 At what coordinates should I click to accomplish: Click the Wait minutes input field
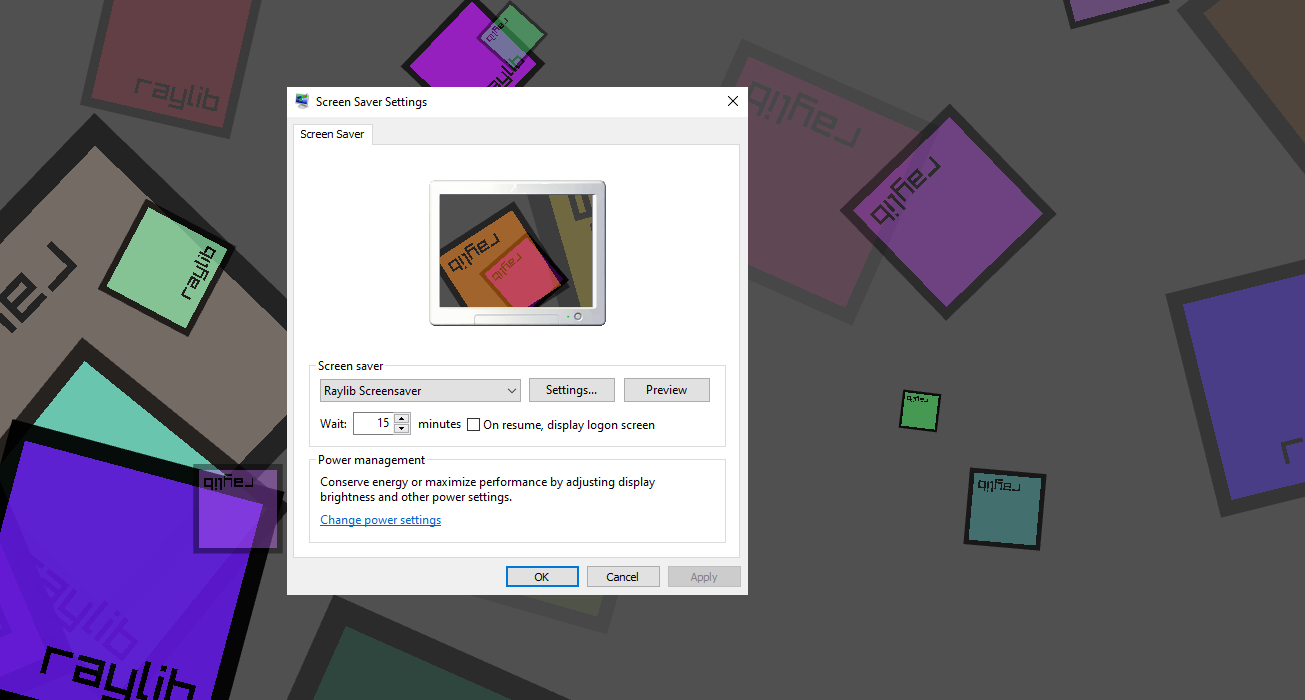tap(374, 423)
